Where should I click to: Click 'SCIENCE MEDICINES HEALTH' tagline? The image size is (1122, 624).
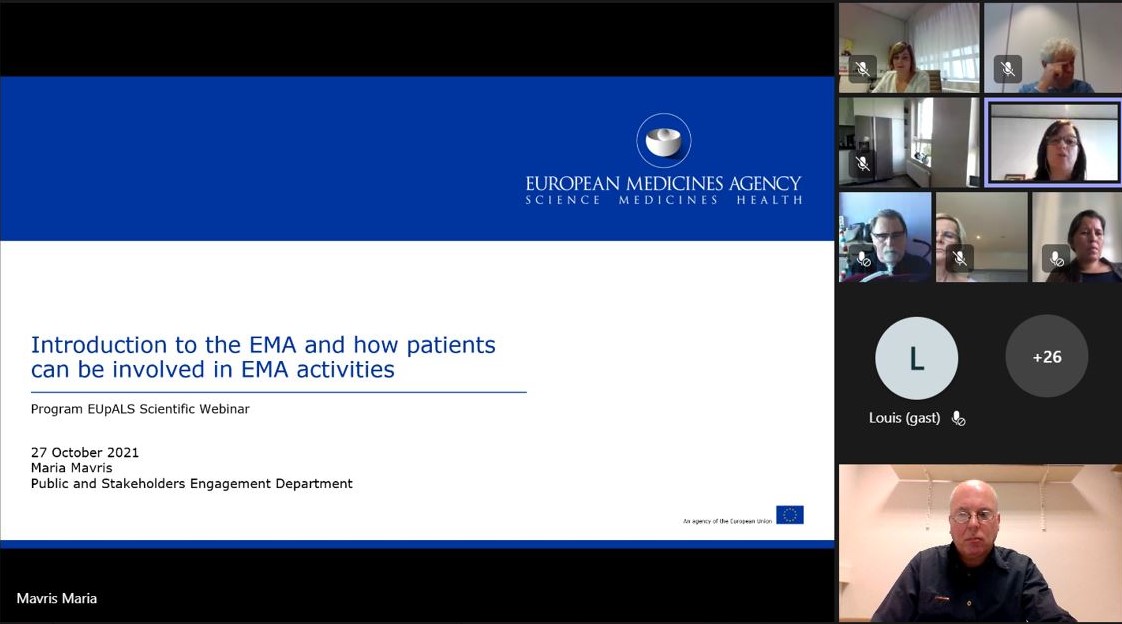pos(663,200)
